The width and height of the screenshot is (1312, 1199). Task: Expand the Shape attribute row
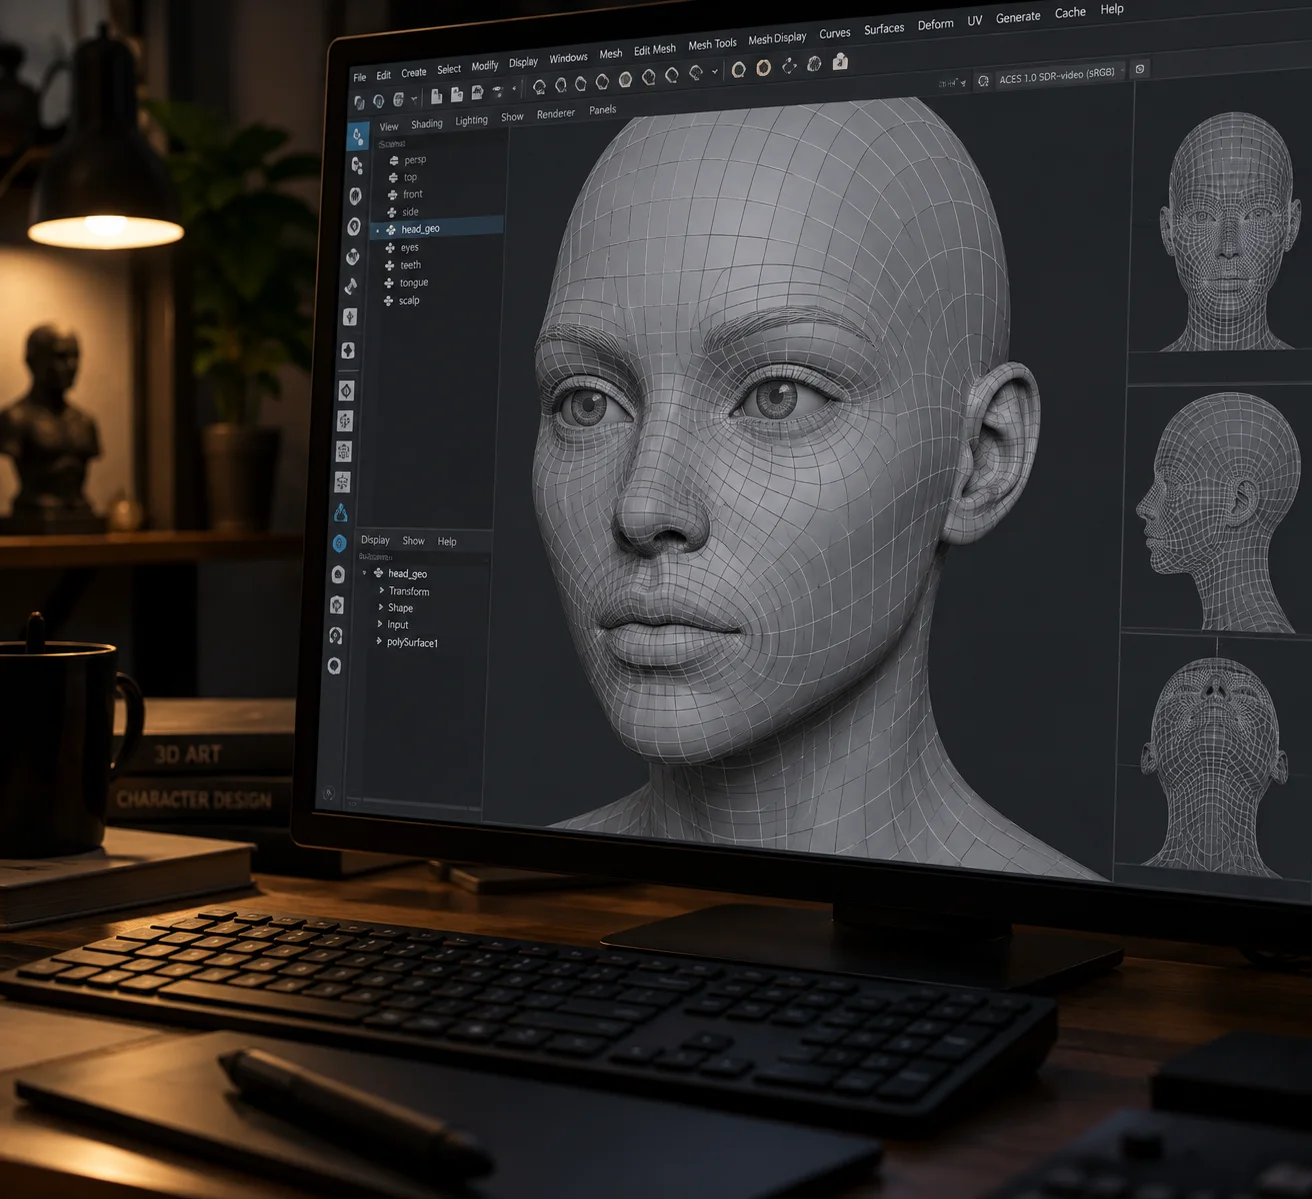(381, 607)
